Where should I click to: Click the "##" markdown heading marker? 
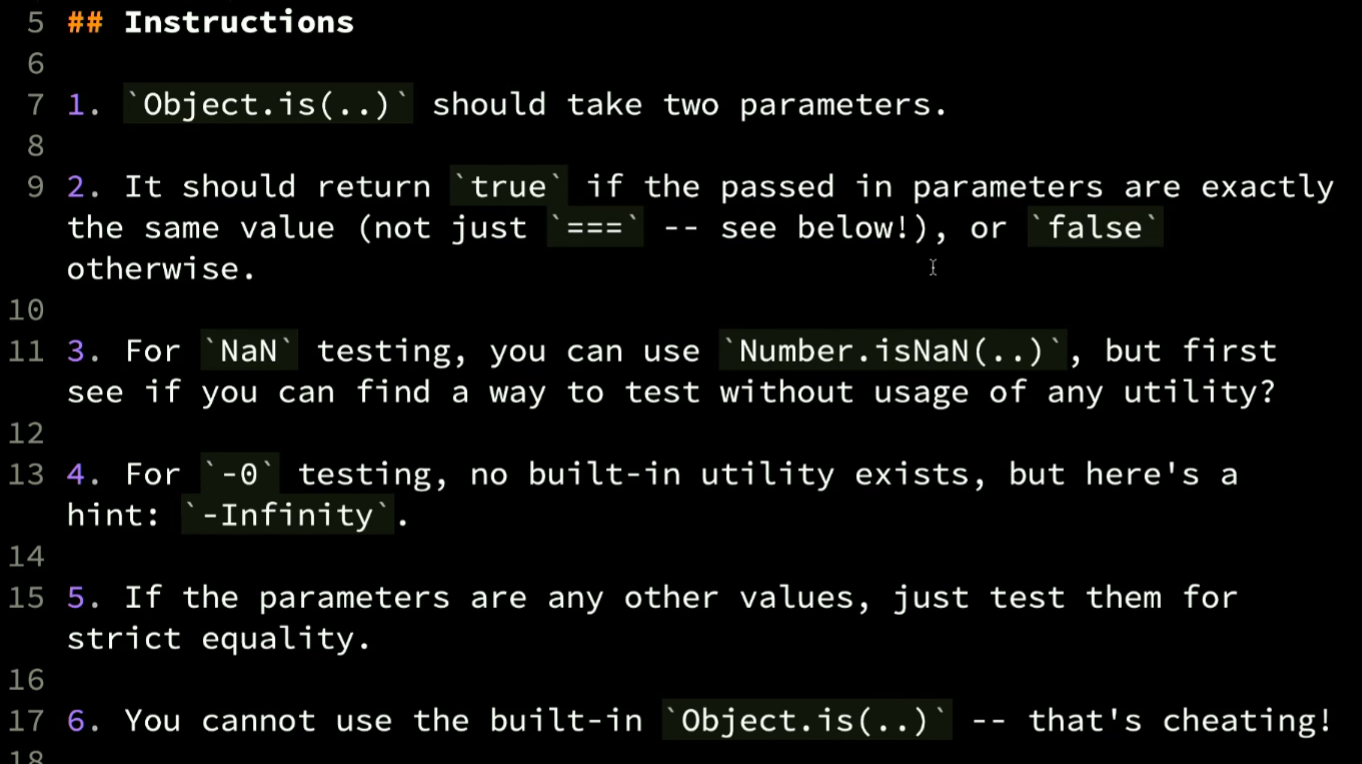click(x=85, y=22)
